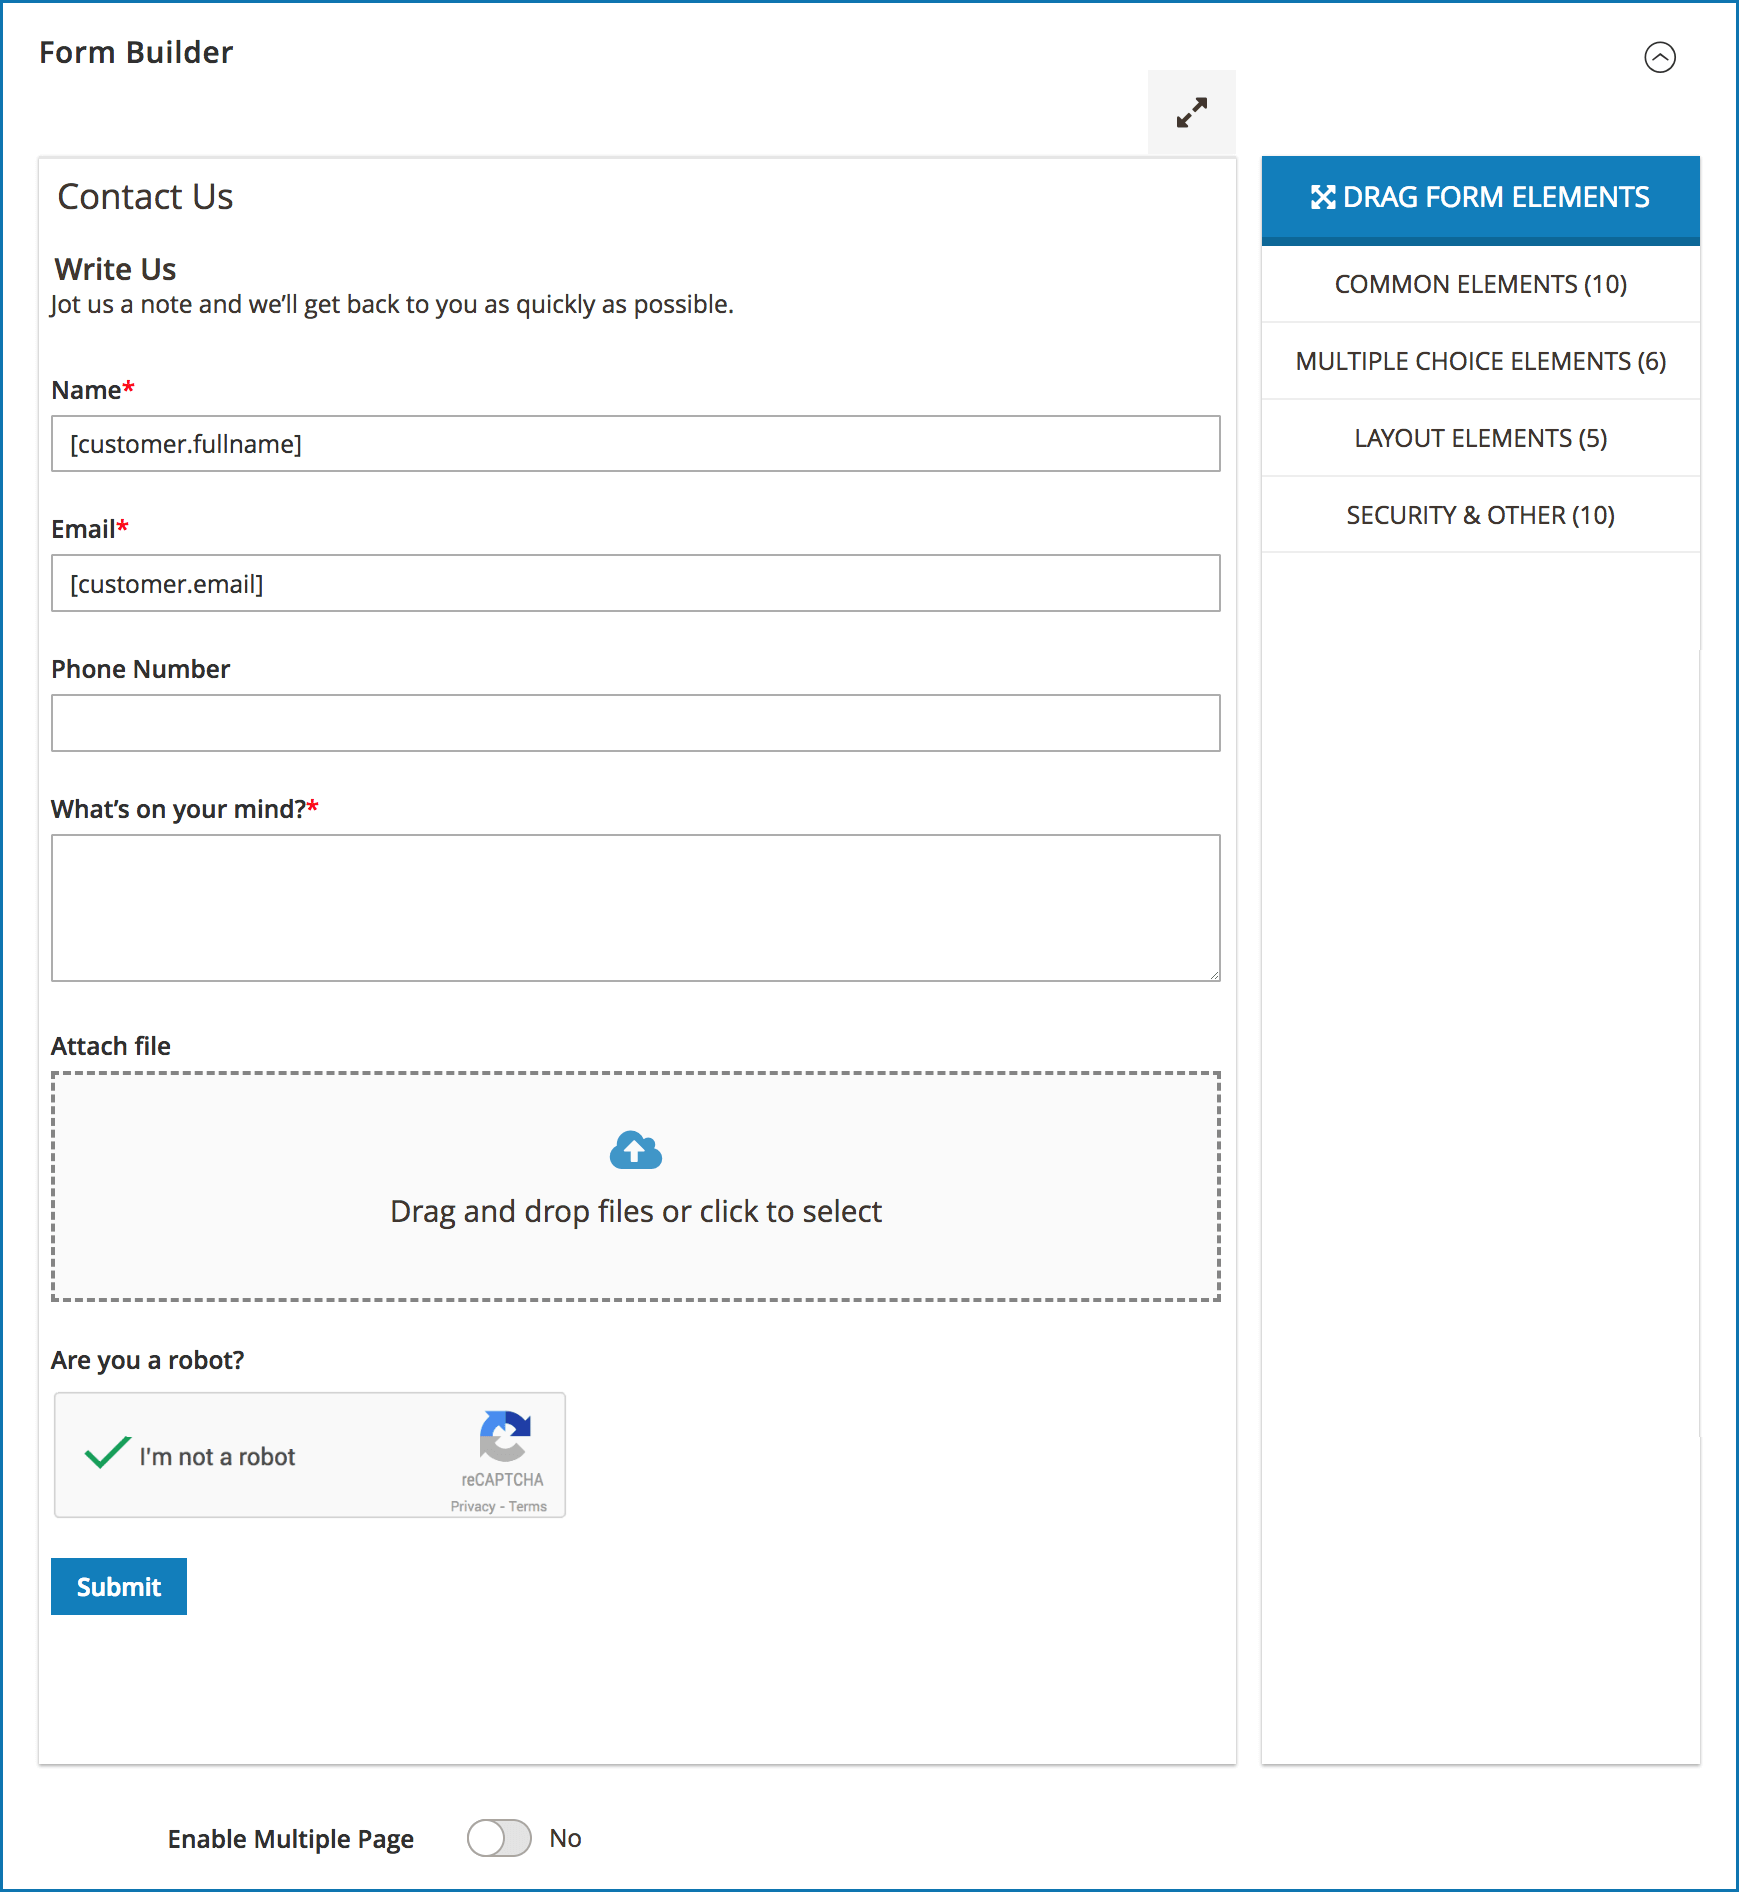Image resolution: width=1739 pixels, height=1892 pixels.
Task: Open the reCAPTCHA Privacy link
Action: (473, 1506)
